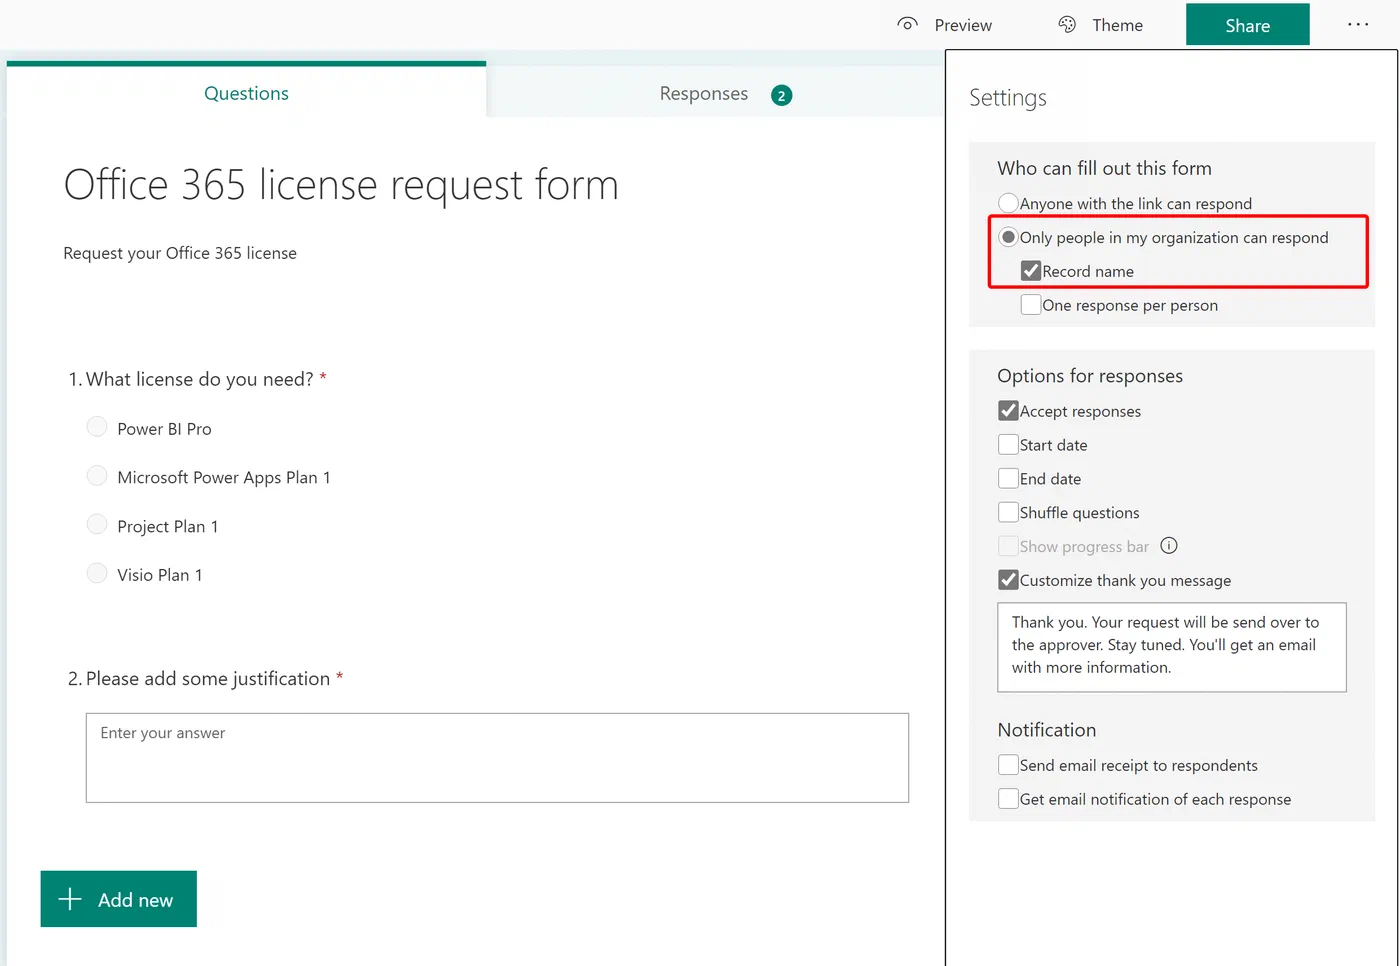The height and width of the screenshot is (966, 1400).
Task: Click the Options for responses heading
Action: coord(1090,376)
